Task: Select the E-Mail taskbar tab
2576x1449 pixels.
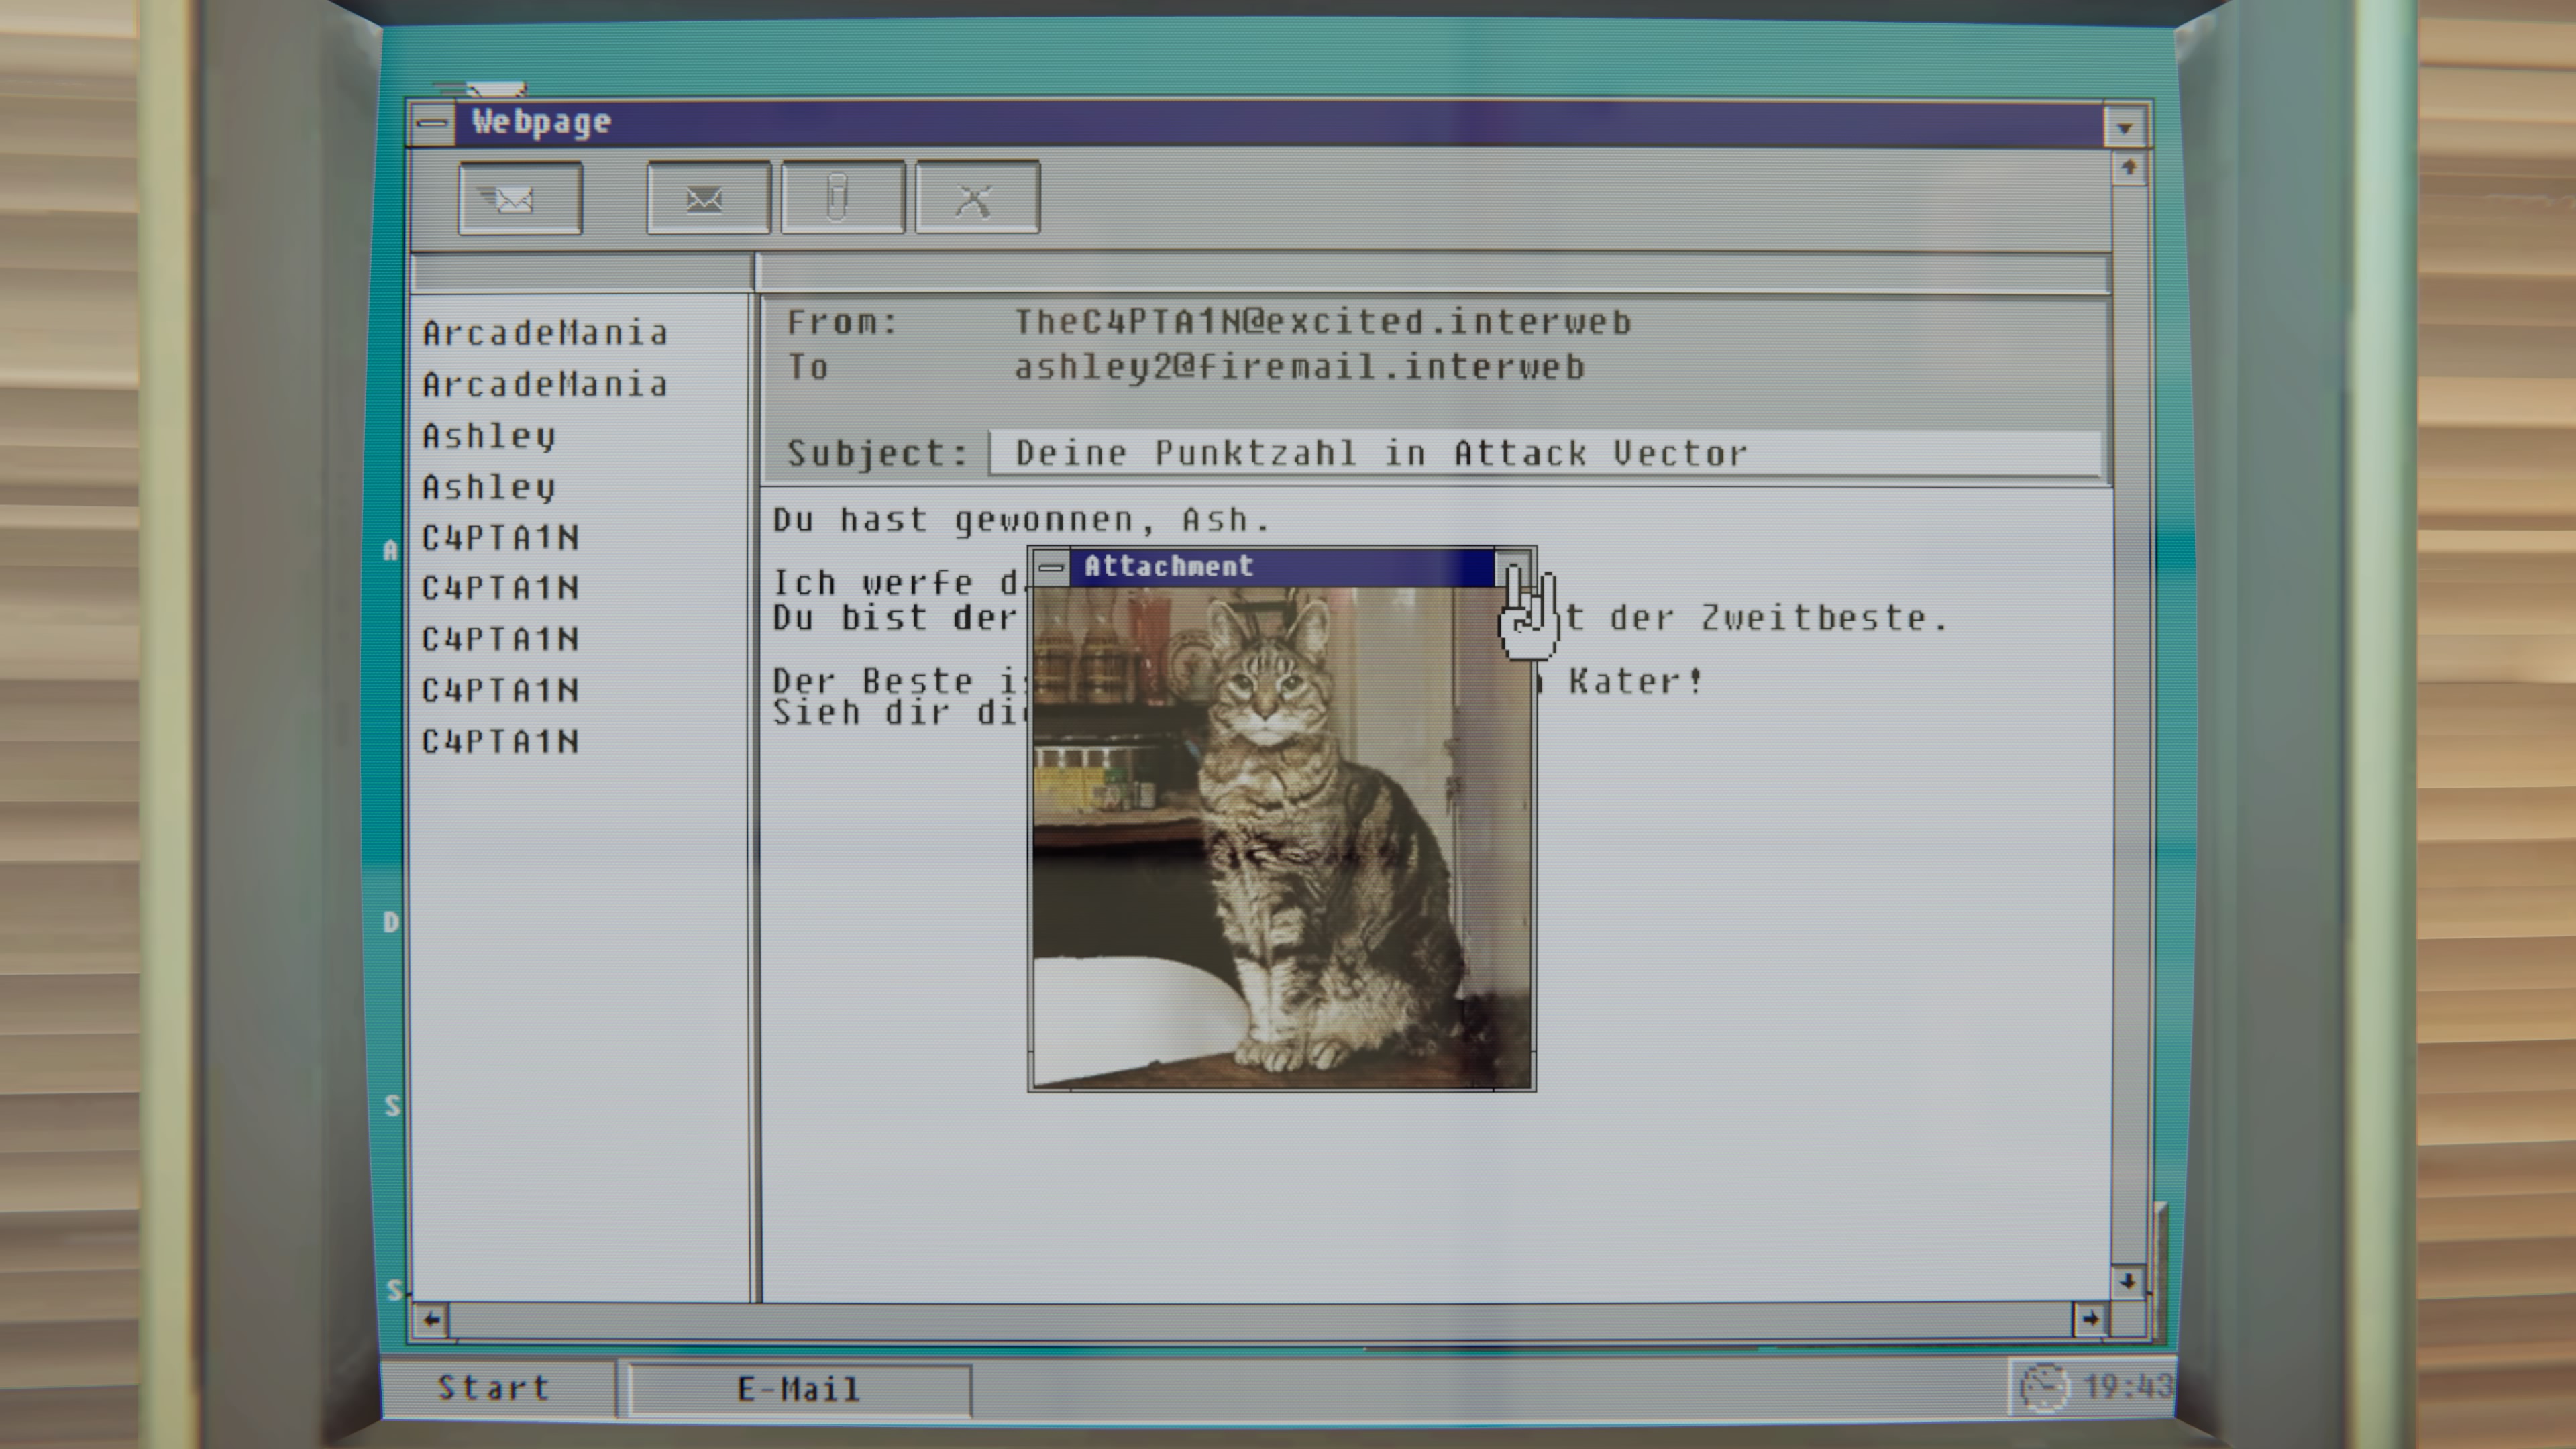Action: point(798,1389)
